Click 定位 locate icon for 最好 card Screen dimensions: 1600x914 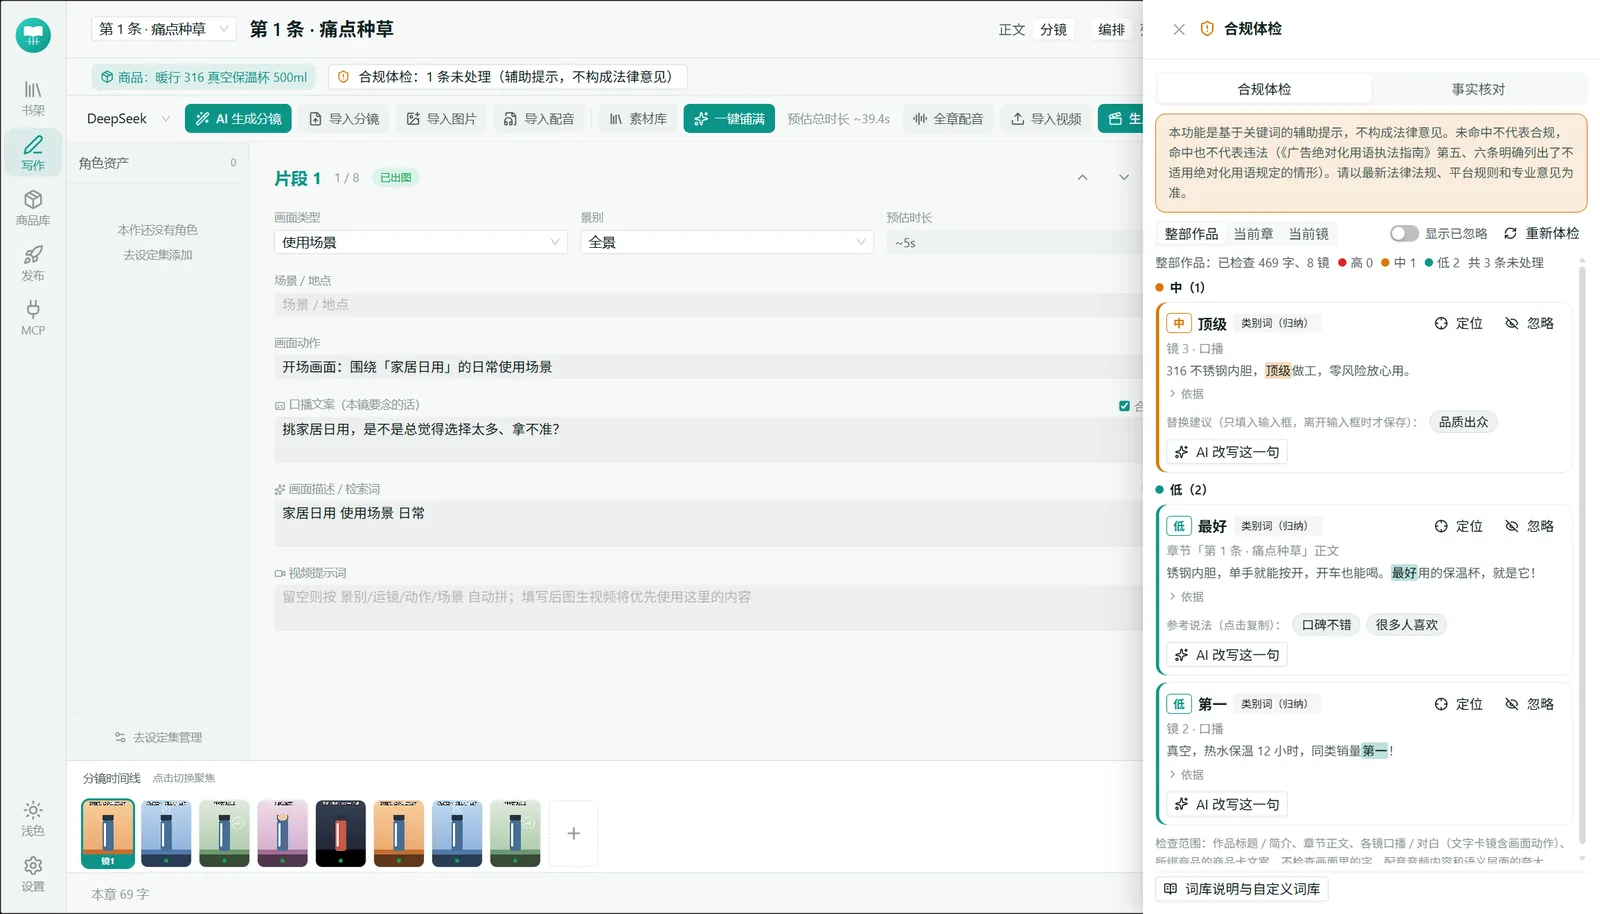pyautogui.click(x=1459, y=526)
